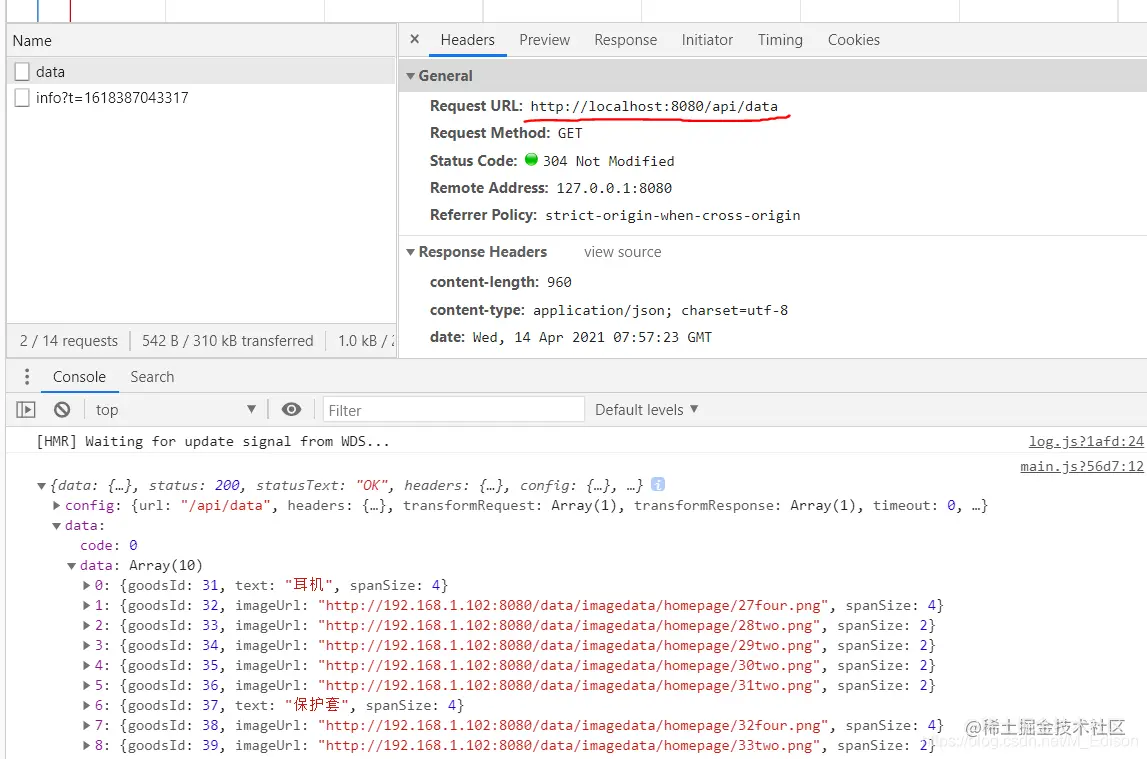Switch to the Cookies tab
This screenshot has height=759, width=1147.
click(x=854, y=39)
